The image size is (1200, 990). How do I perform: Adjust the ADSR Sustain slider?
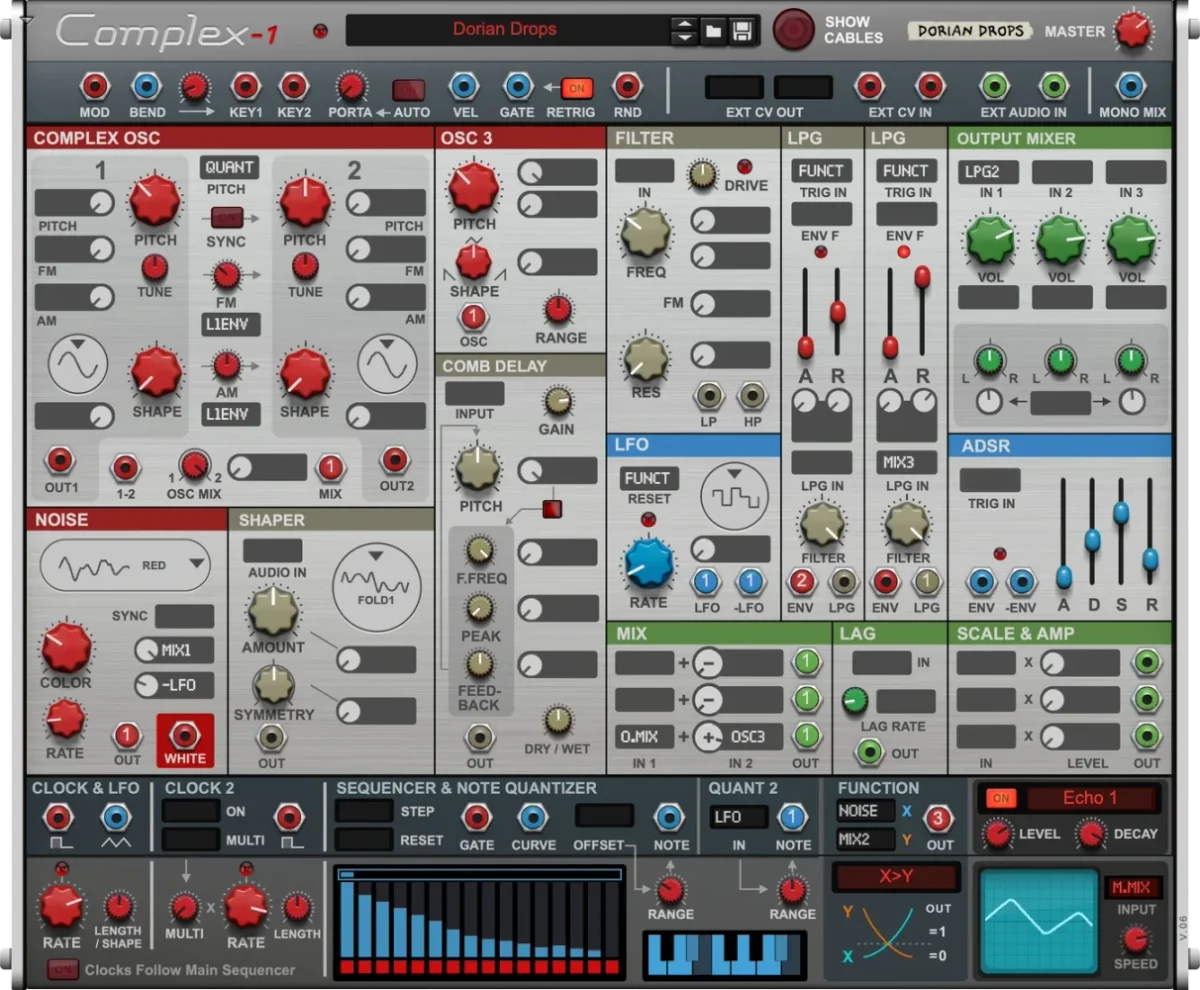tap(1121, 513)
